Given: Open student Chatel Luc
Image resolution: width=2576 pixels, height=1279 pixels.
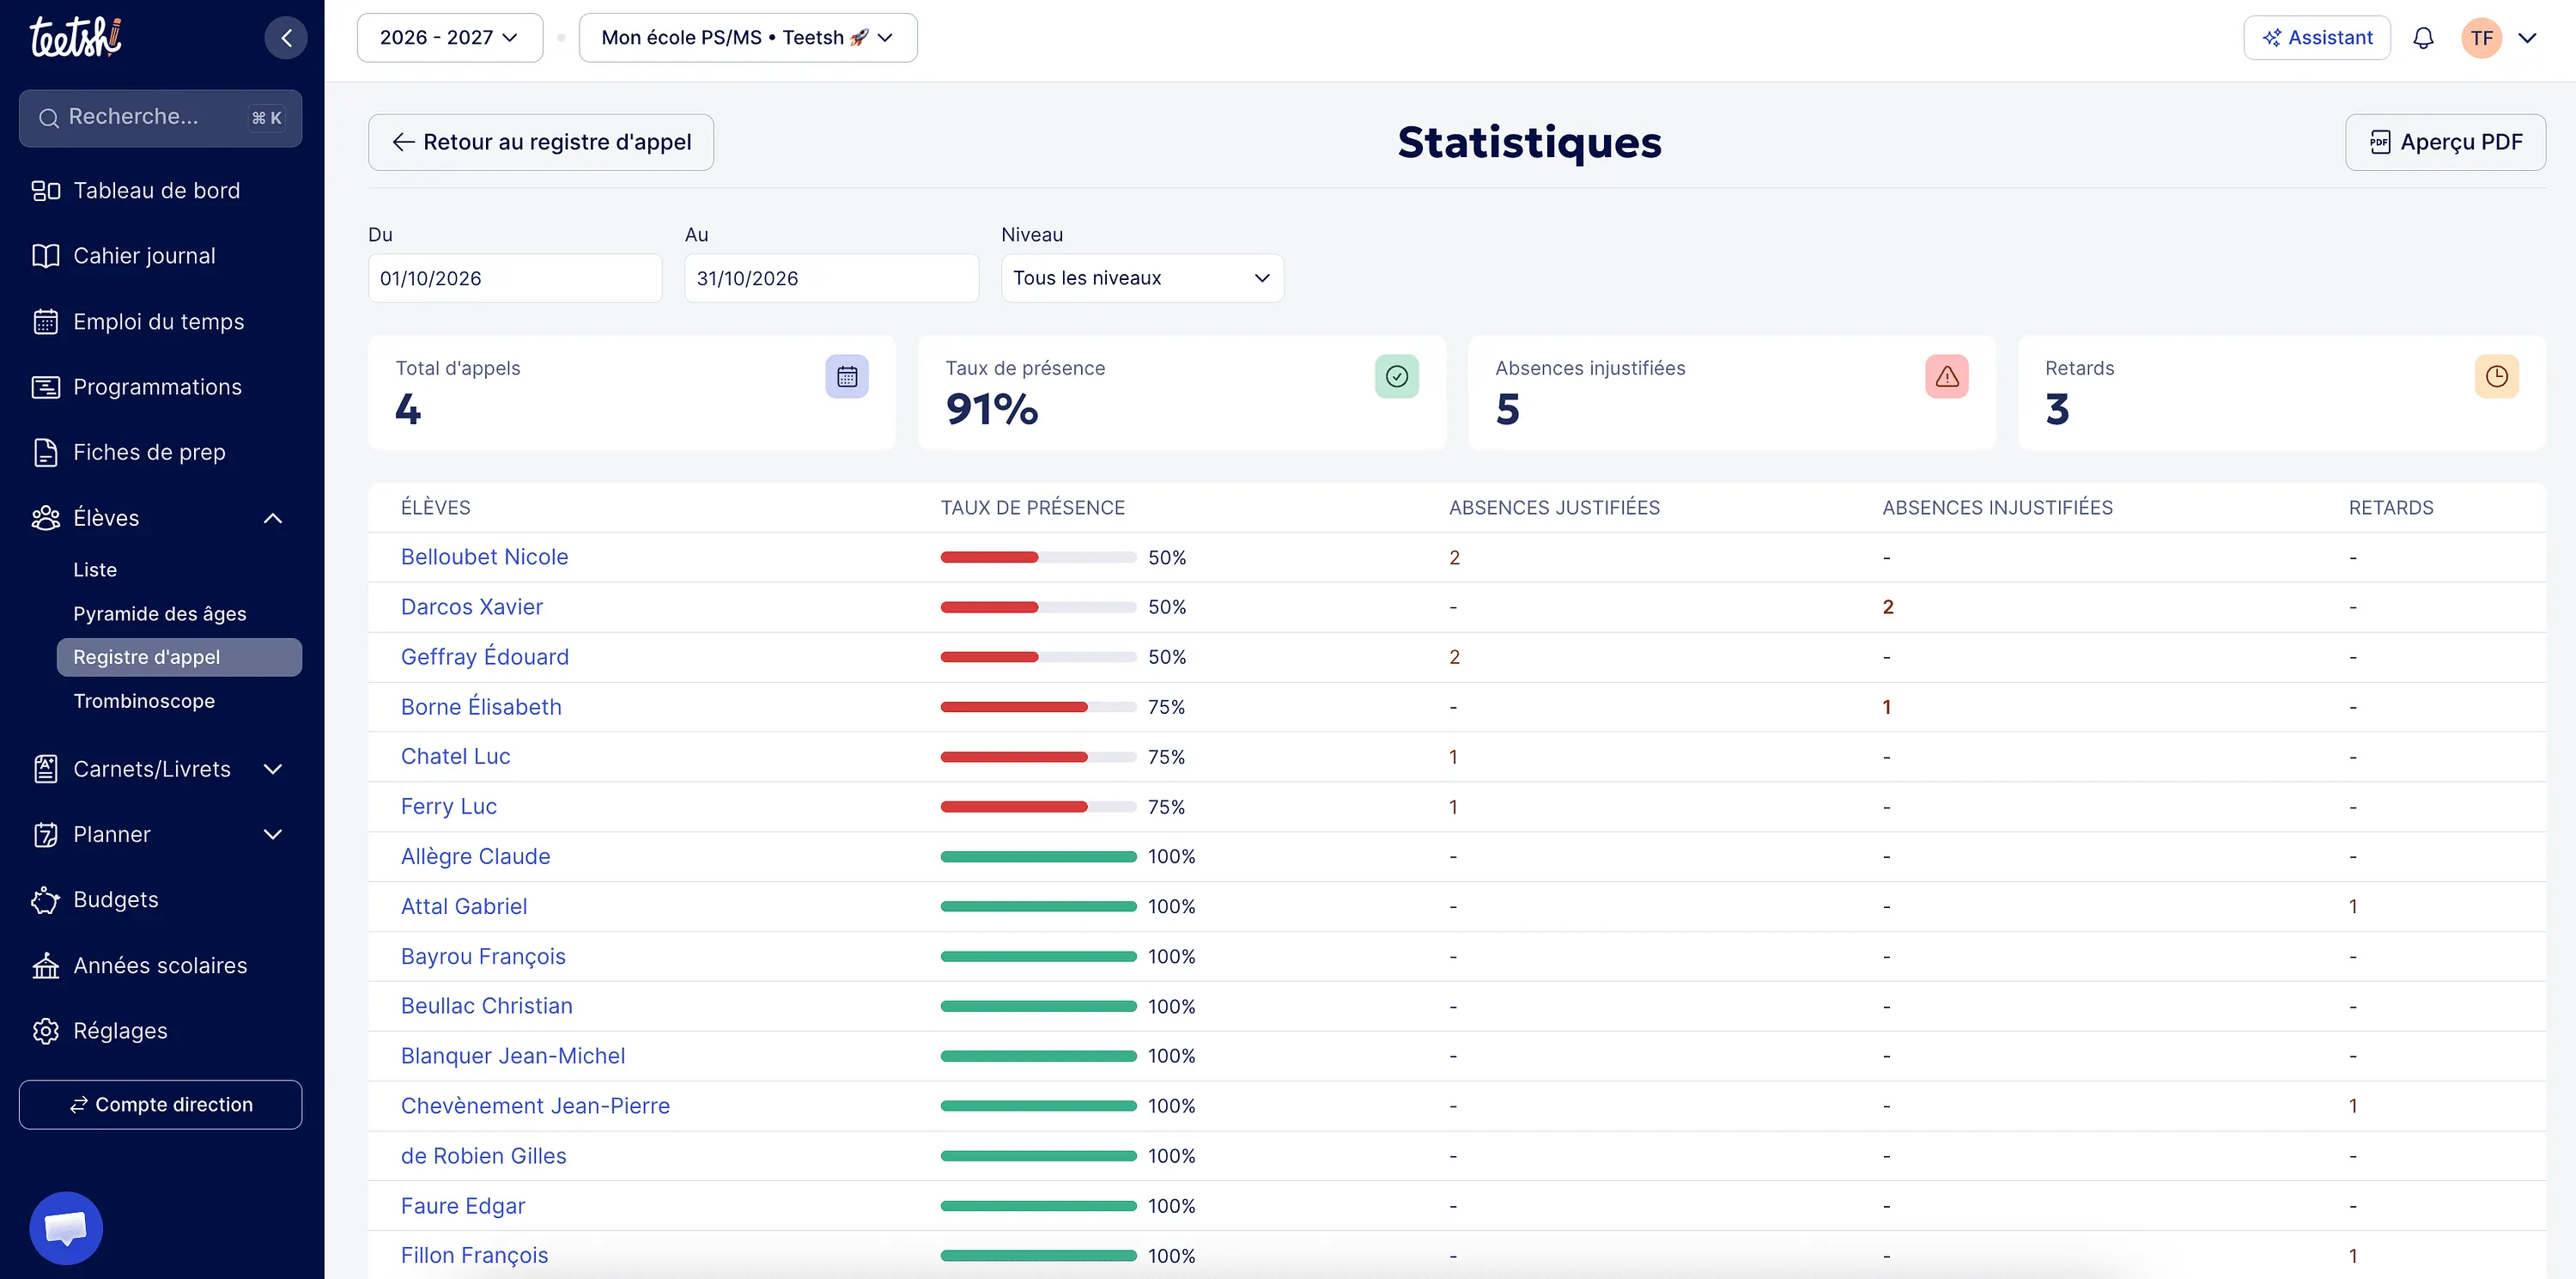Looking at the screenshot, I should point(456,757).
